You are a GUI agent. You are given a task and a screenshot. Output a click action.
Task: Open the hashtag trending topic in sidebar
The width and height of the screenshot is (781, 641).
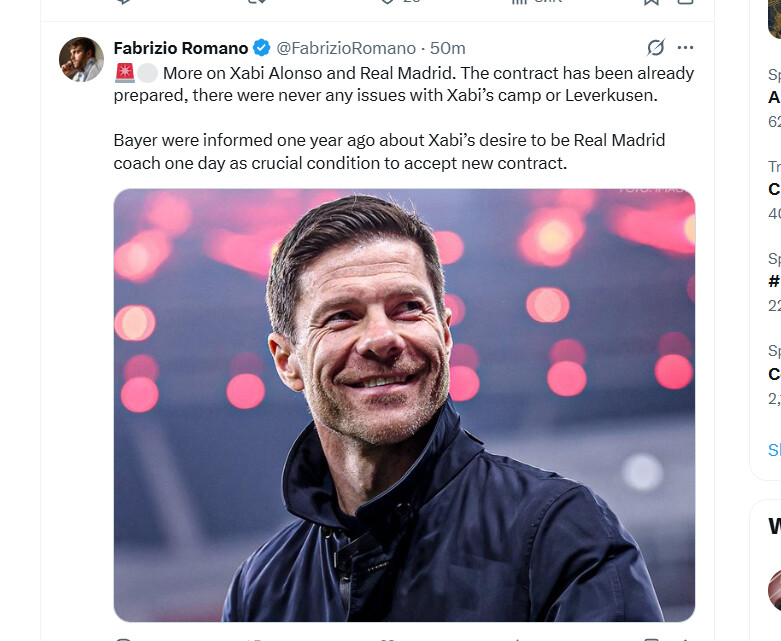coord(774,282)
